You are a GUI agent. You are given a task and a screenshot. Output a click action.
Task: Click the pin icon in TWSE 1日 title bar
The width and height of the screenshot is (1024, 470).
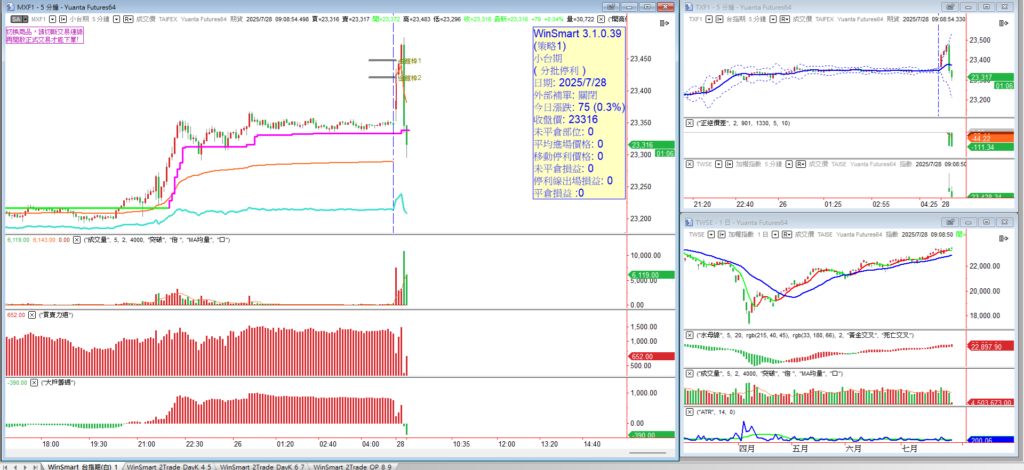pos(950,222)
